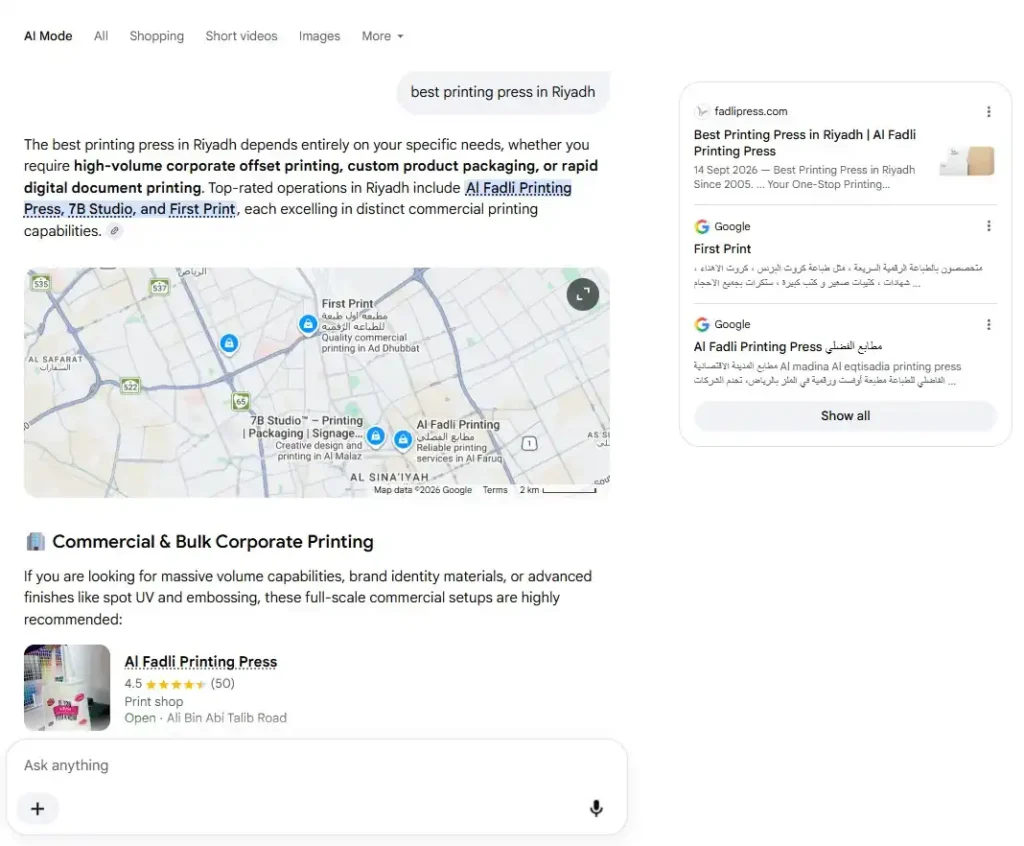The height and width of the screenshot is (846, 1024).
Task: Open the source link chip after "capabilities."
Action: [x=114, y=231]
